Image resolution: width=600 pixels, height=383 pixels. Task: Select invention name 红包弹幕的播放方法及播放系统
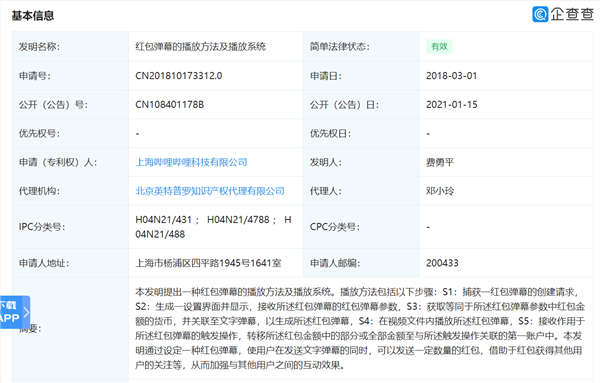tap(201, 47)
